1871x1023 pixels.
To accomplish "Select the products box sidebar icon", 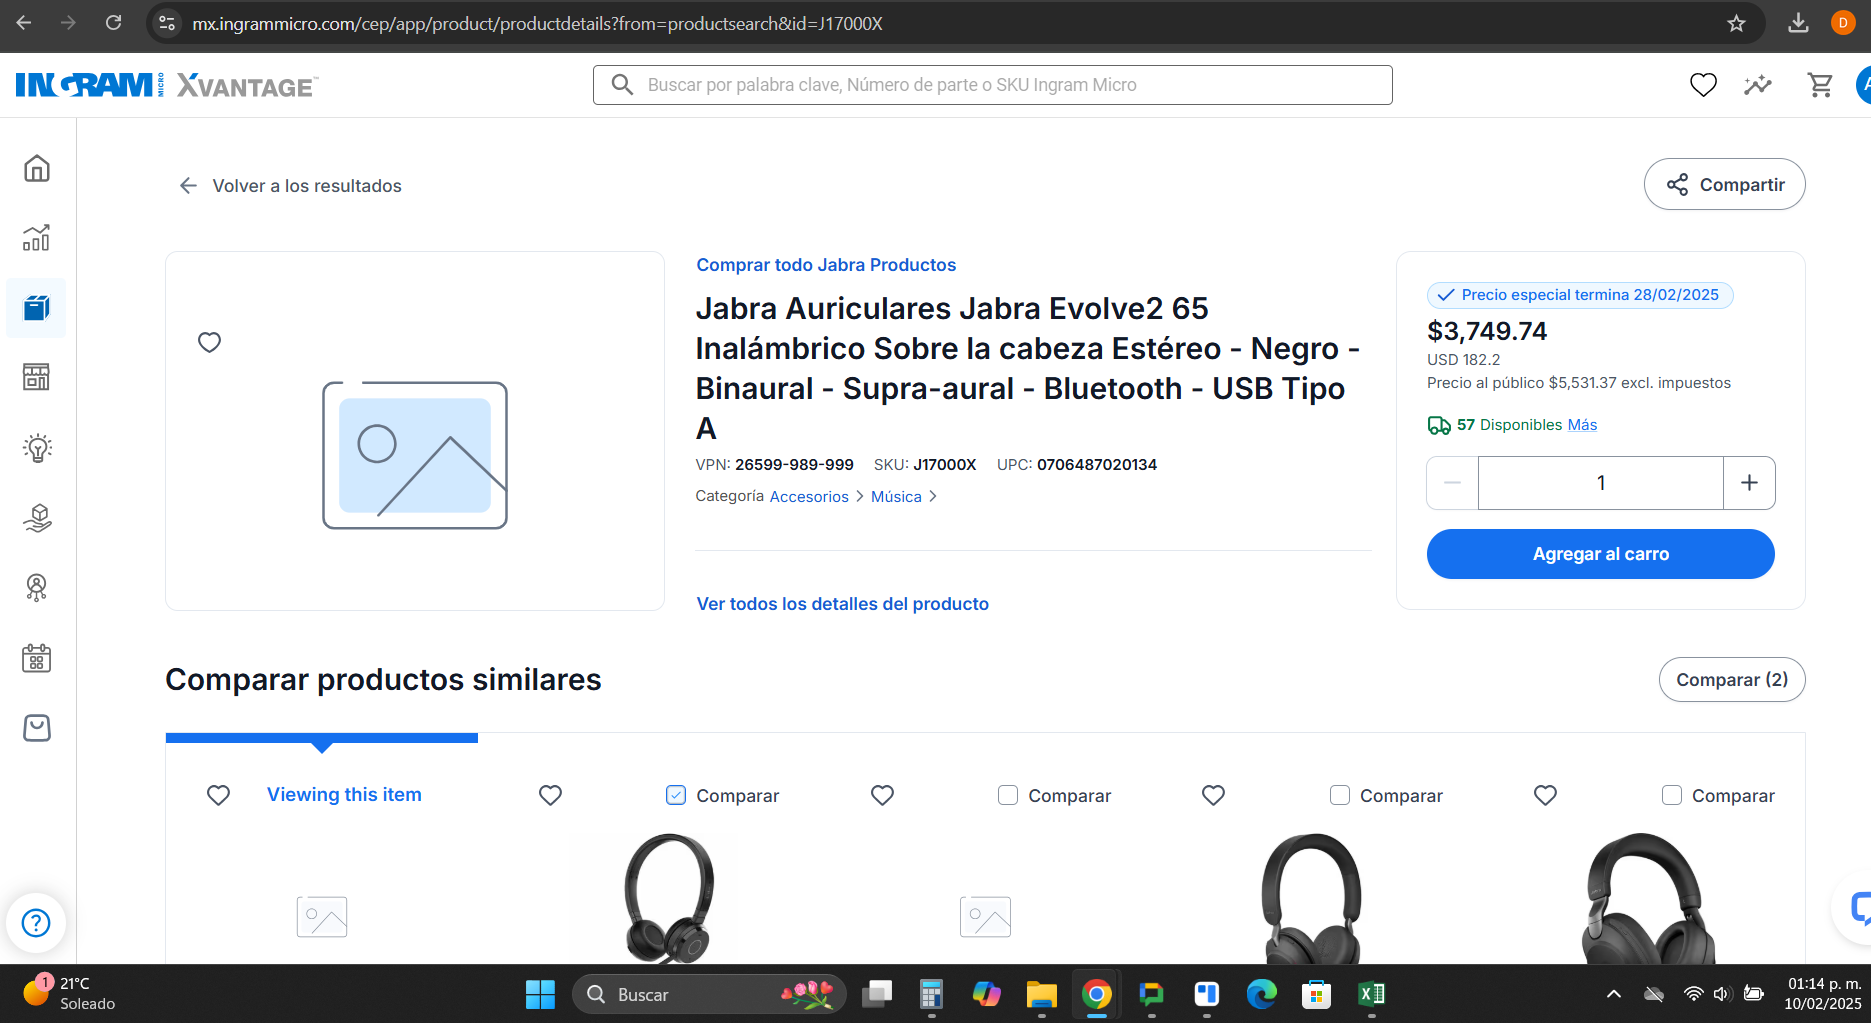I will click(x=37, y=308).
